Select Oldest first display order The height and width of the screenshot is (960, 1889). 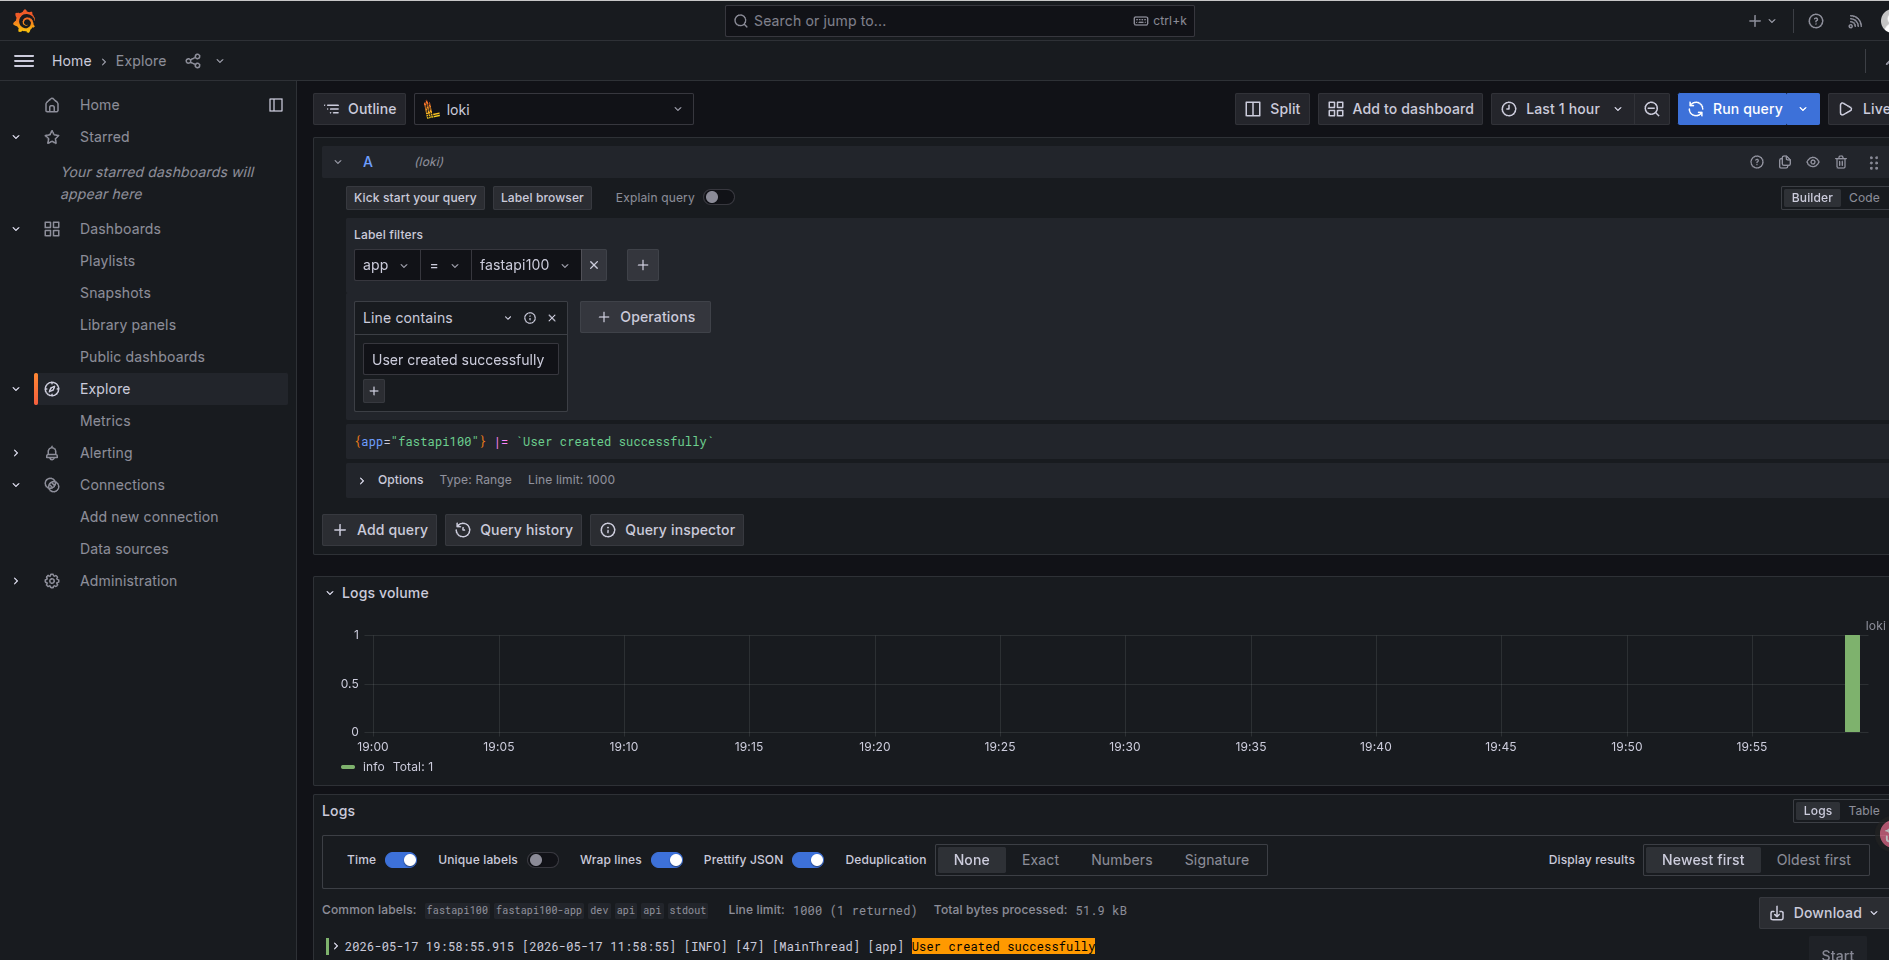(1813, 860)
